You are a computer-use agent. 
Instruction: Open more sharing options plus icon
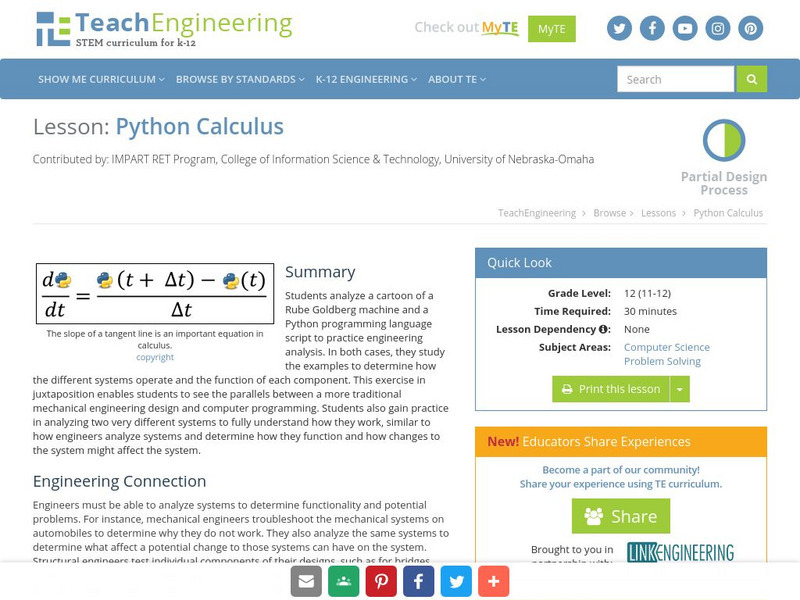coord(493,581)
